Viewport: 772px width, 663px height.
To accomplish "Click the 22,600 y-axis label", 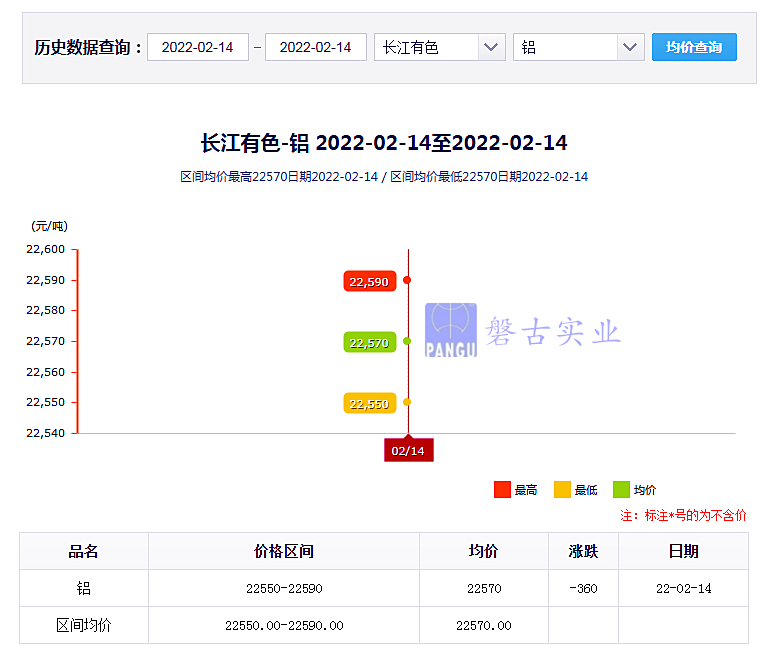I will (45, 250).
